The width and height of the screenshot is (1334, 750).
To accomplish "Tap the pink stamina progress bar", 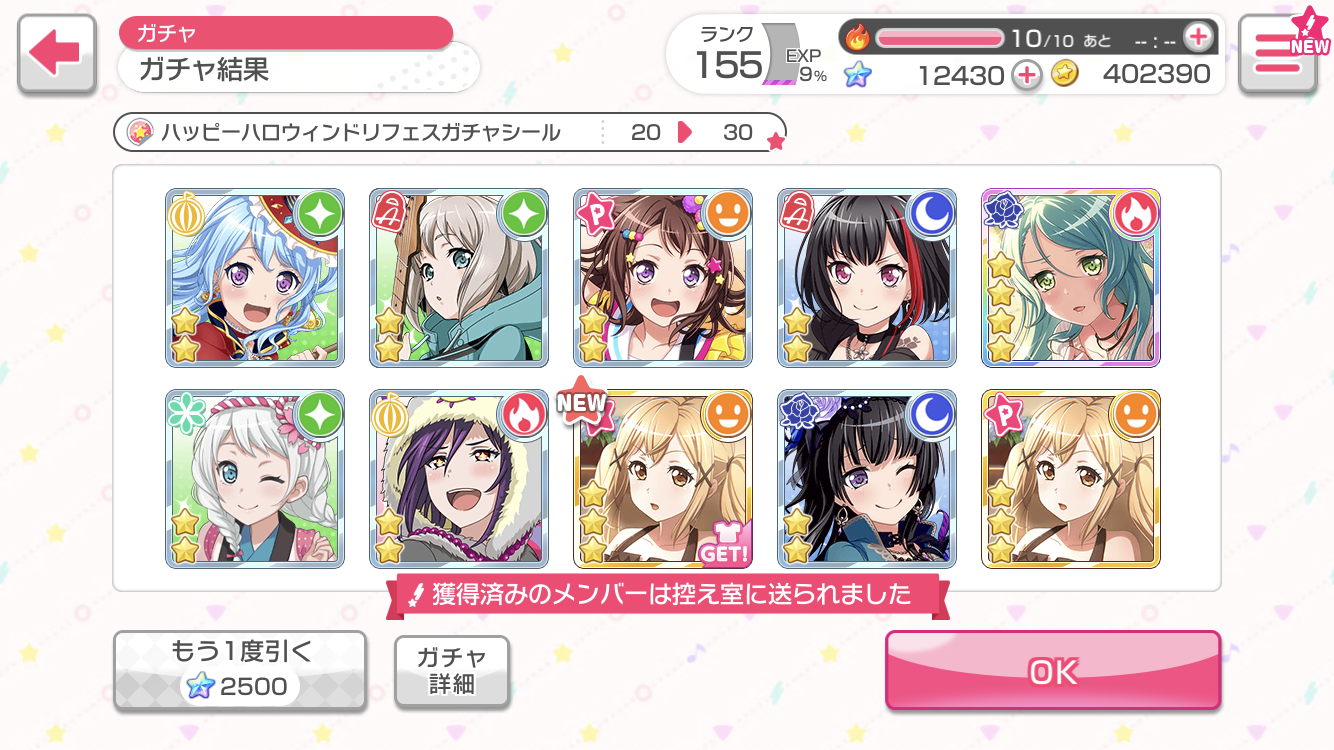I will point(939,38).
